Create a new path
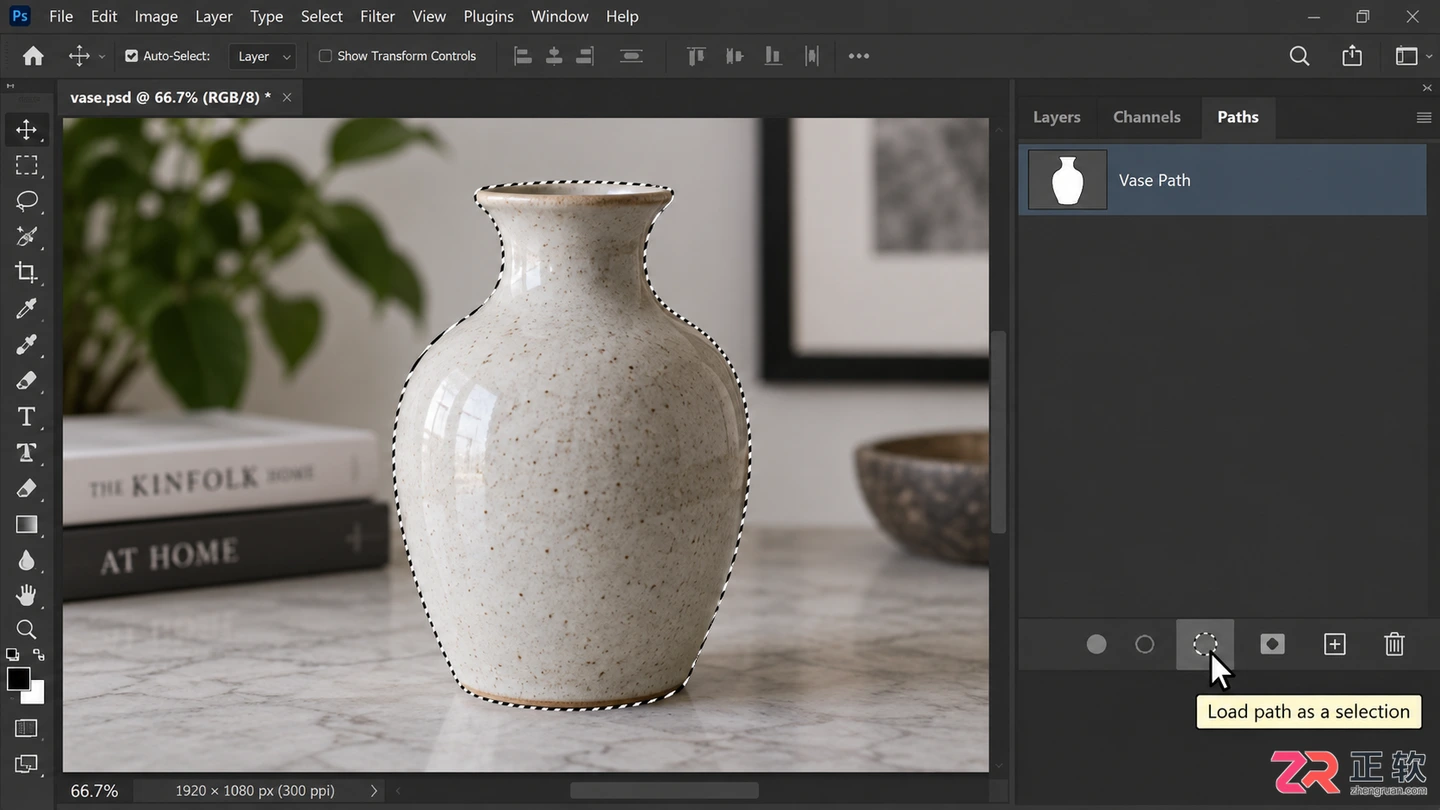 click(x=1335, y=645)
